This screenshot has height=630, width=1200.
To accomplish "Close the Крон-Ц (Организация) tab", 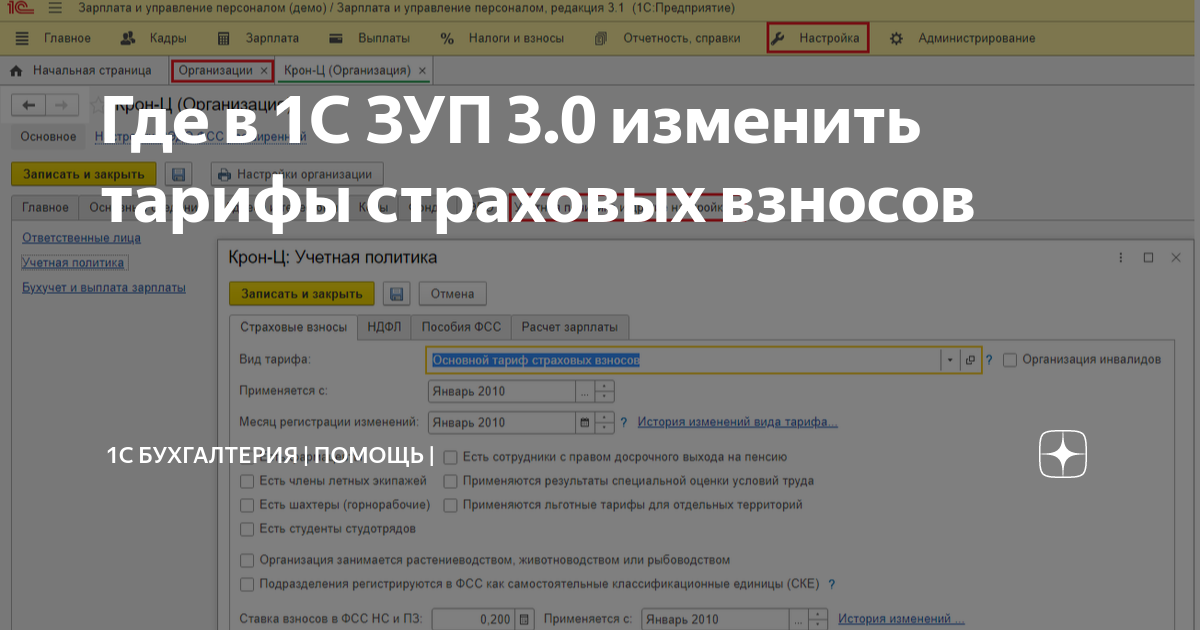I will point(422,71).
